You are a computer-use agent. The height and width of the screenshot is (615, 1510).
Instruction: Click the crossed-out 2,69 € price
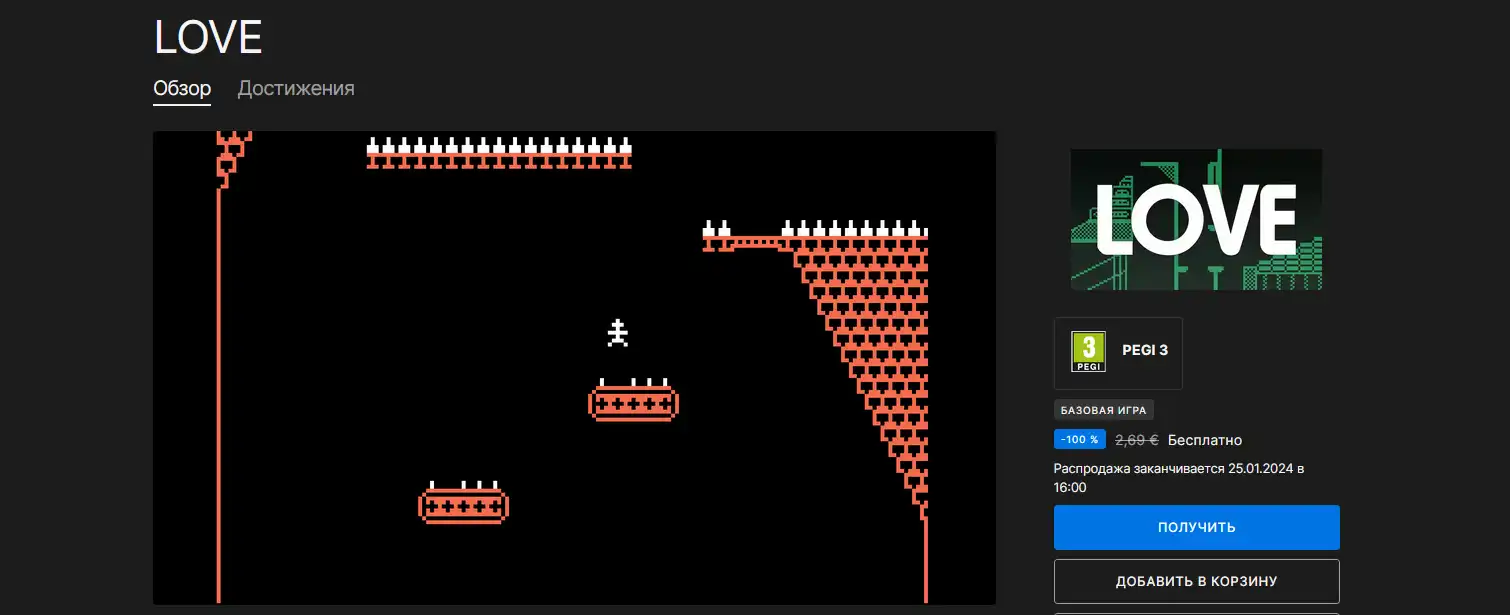1137,440
